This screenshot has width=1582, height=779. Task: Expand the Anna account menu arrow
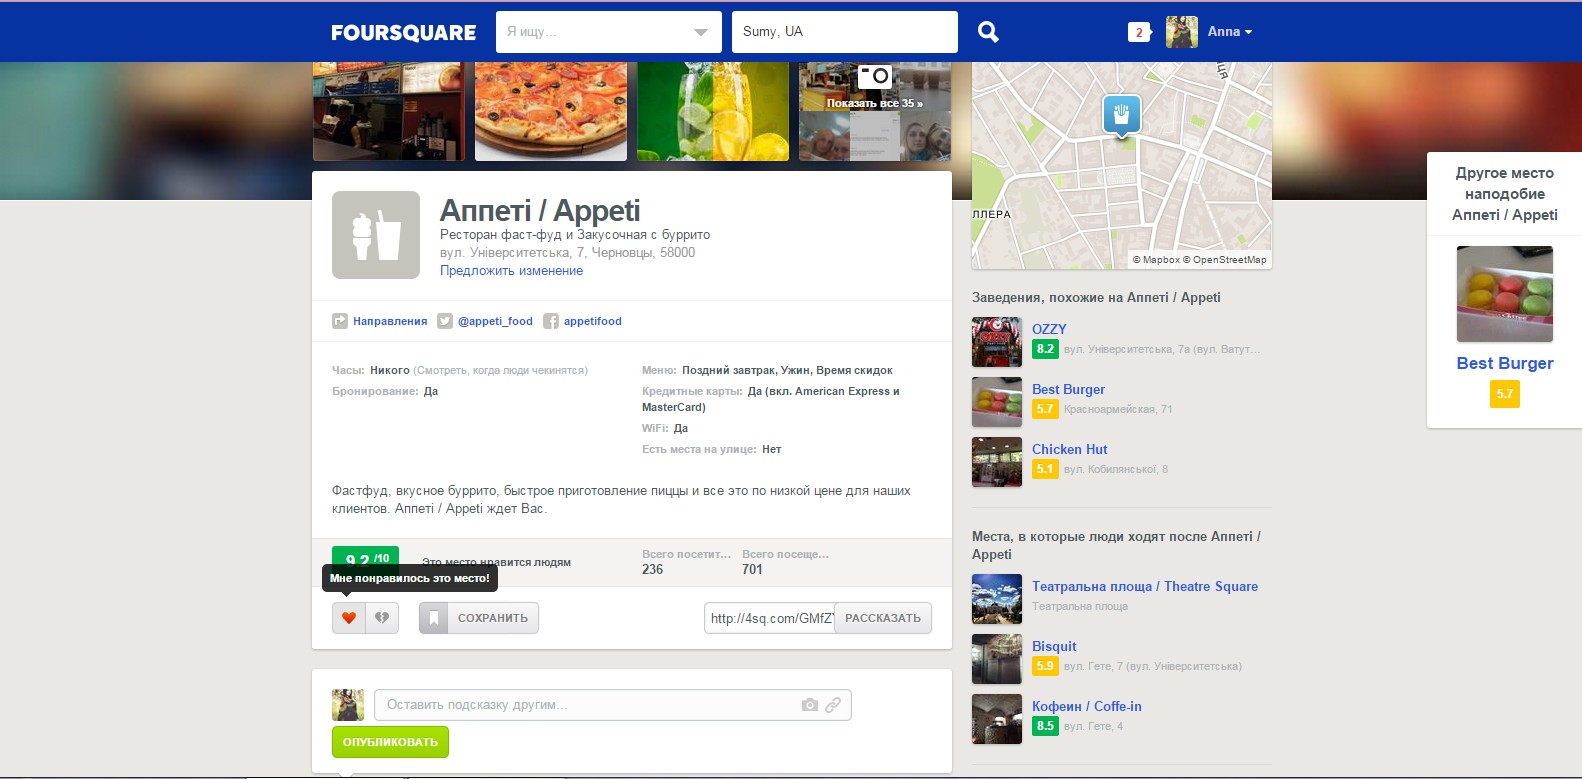1248,32
